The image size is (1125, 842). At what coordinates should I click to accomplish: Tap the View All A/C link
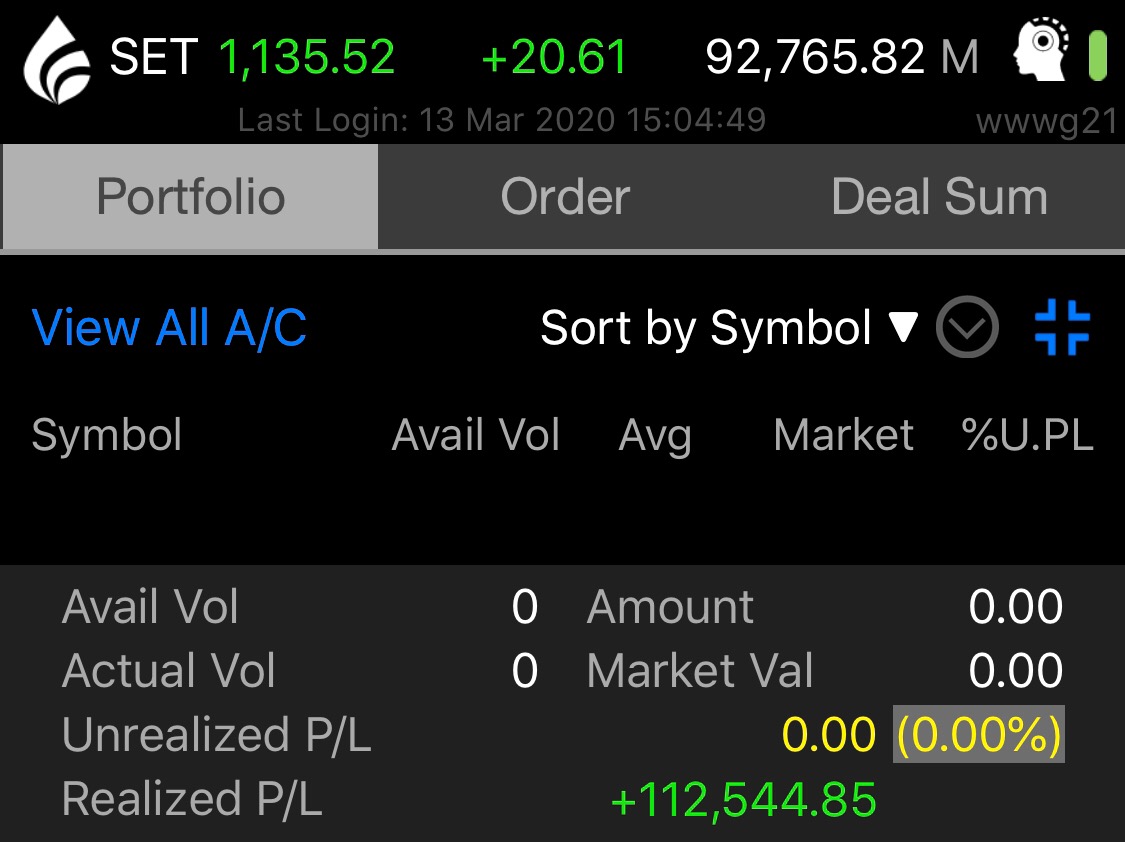pos(169,328)
